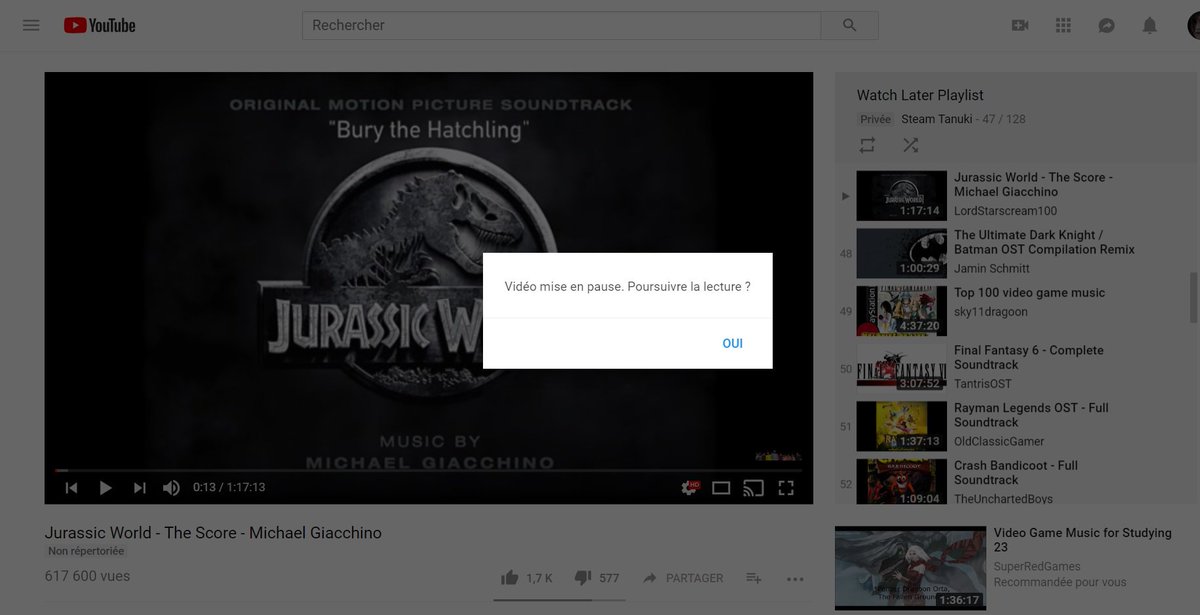Open the more actions ellipsis menu
This screenshot has width=1200, height=615.
tap(795, 578)
